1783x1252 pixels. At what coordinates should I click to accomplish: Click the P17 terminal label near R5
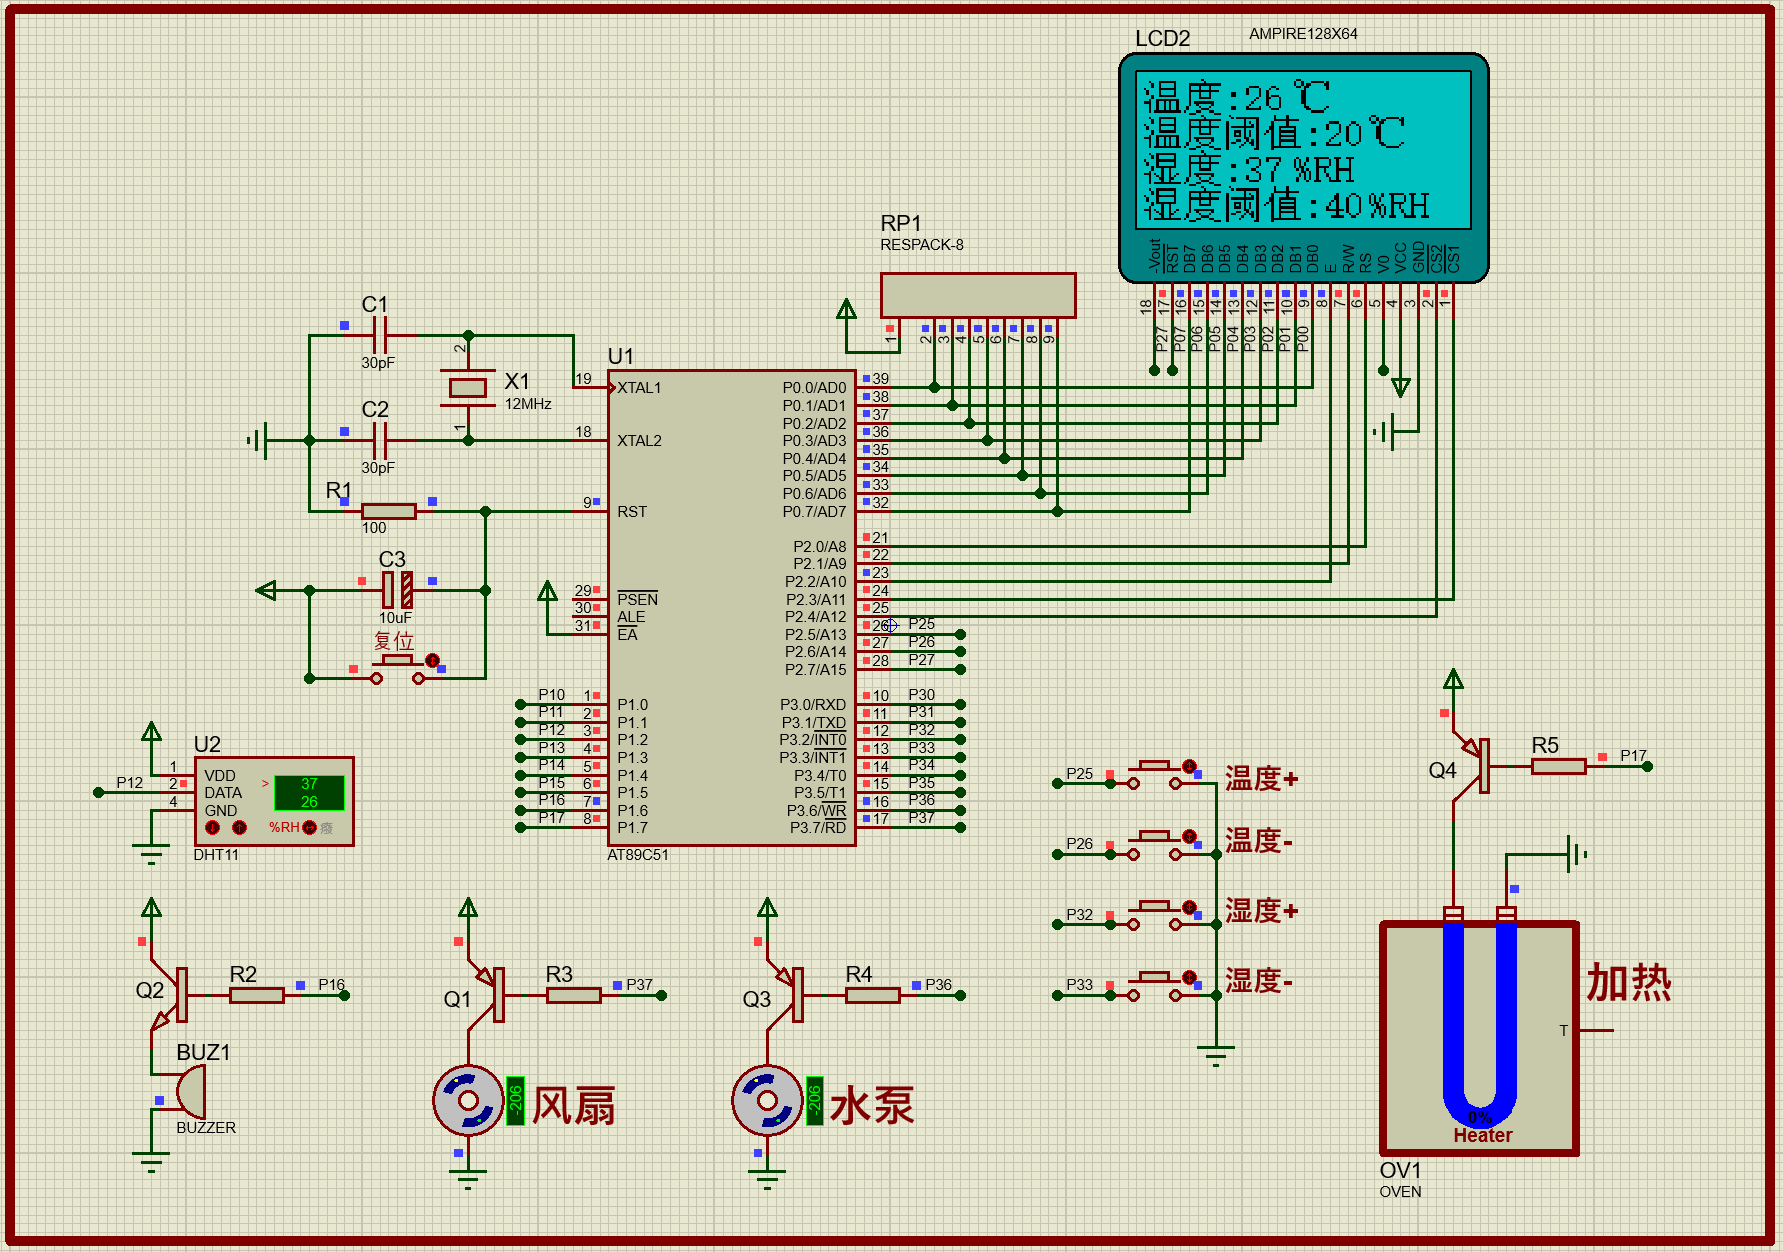click(x=1633, y=756)
